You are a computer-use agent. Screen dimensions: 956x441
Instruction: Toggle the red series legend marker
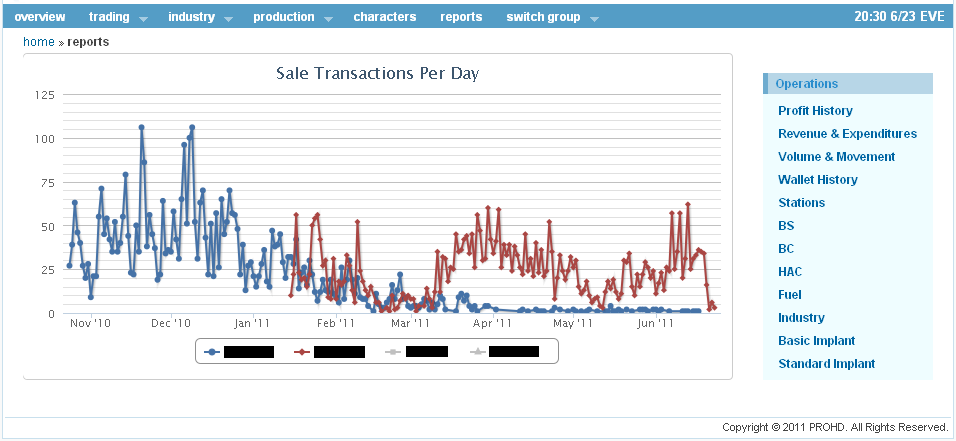(x=302, y=352)
